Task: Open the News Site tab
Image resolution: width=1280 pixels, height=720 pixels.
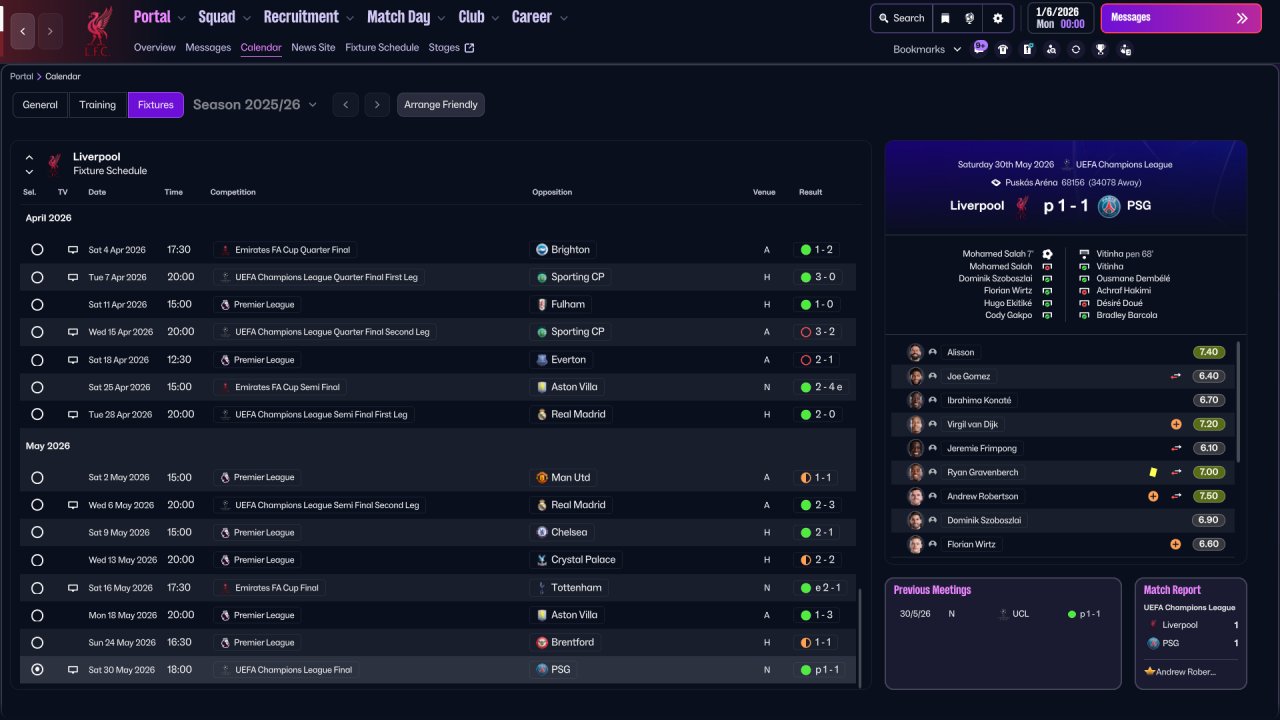Action: point(313,47)
